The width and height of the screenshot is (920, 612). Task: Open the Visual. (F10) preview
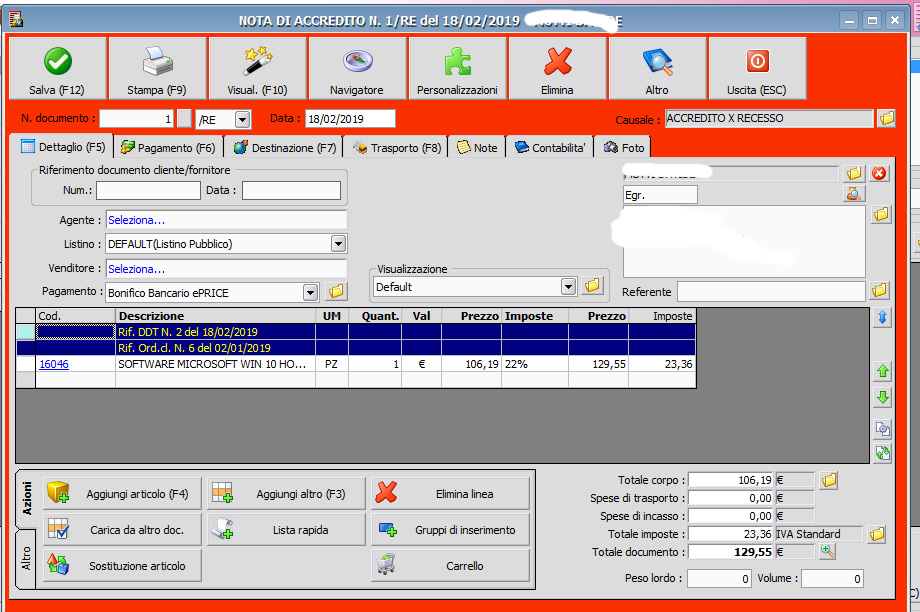[257, 68]
